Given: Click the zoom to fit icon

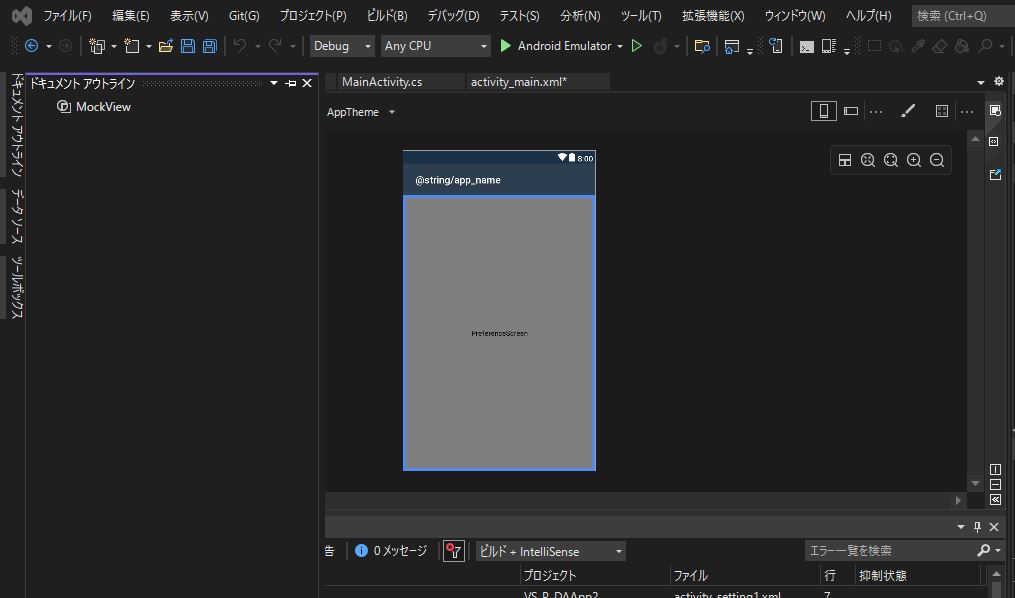Looking at the screenshot, I should point(891,160).
